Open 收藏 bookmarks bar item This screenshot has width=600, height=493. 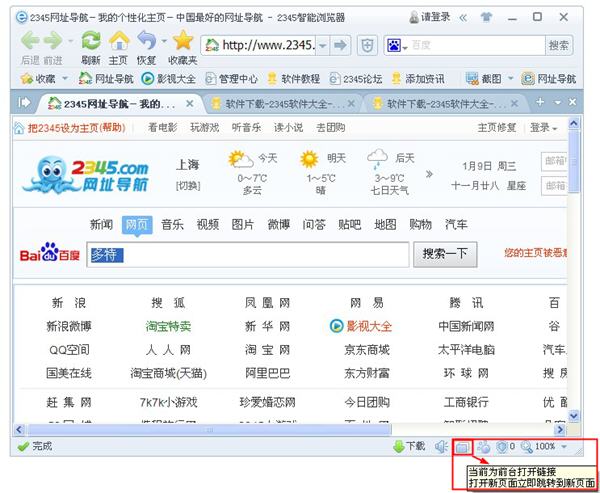[x=39, y=79]
